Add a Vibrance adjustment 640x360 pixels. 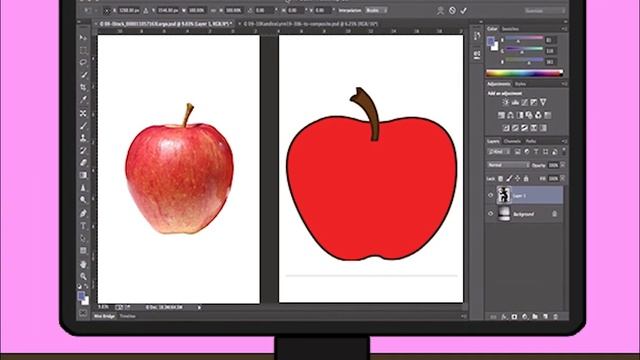coord(543,102)
